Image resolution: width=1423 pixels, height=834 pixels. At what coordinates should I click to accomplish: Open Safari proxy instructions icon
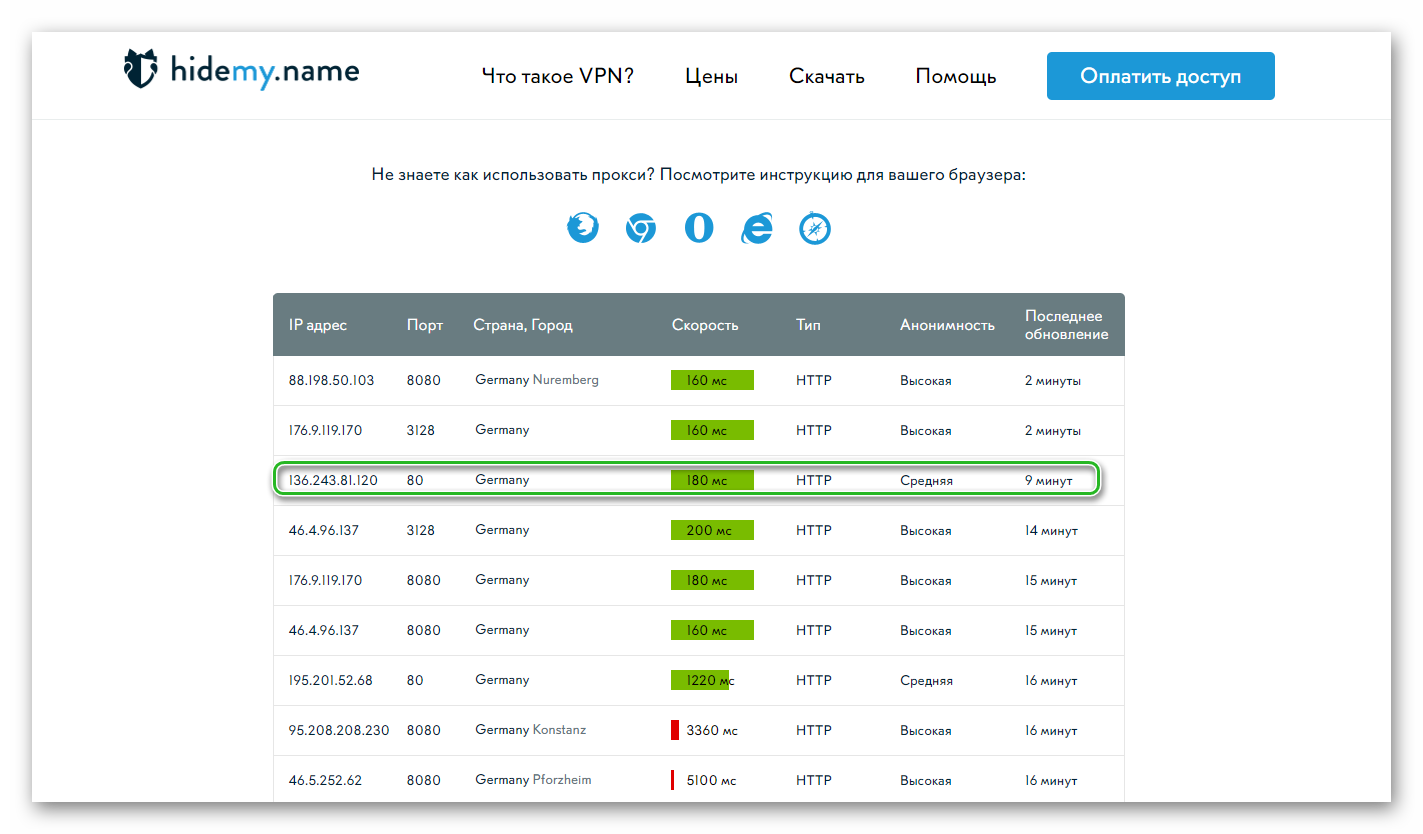point(815,229)
